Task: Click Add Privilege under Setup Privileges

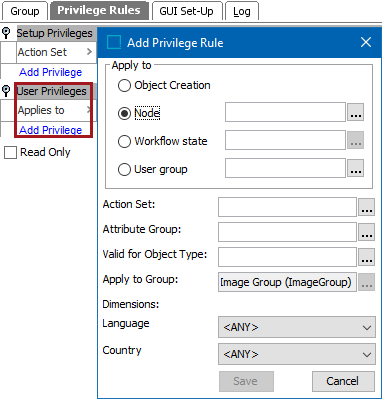Action: click(x=51, y=72)
